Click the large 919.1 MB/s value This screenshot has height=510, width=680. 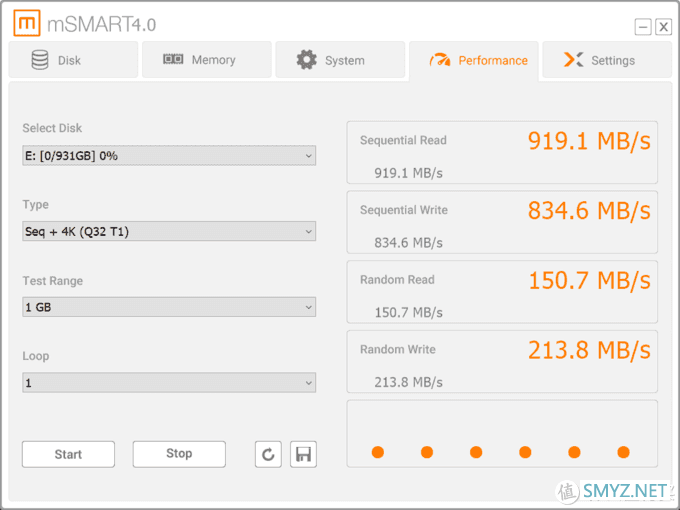tap(589, 141)
